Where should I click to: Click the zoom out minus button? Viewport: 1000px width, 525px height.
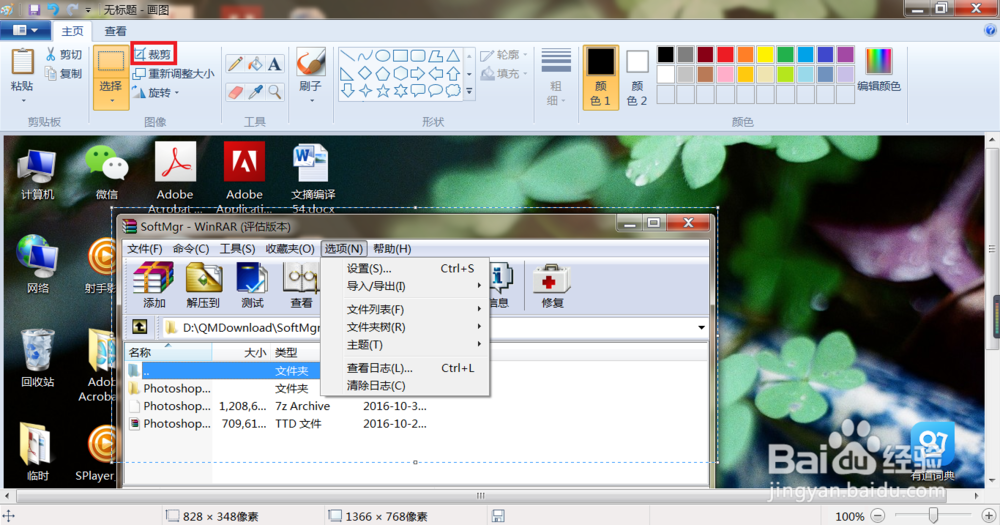pyautogui.click(x=878, y=515)
